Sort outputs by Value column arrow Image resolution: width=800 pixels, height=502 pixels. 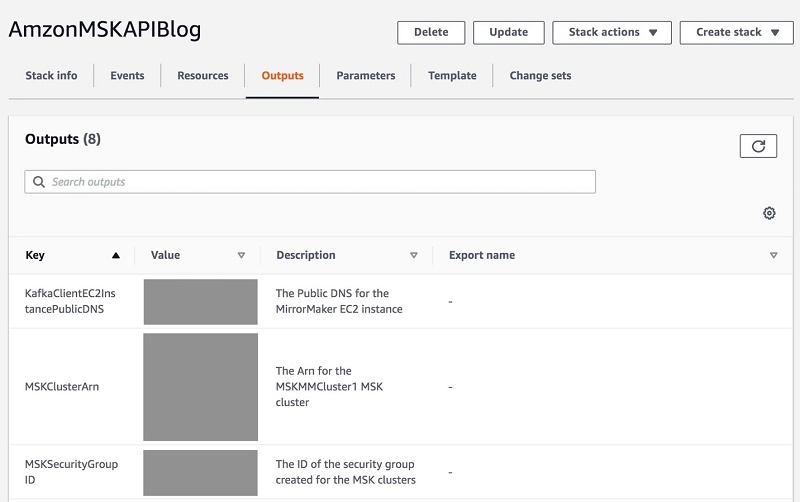point(241,255)
